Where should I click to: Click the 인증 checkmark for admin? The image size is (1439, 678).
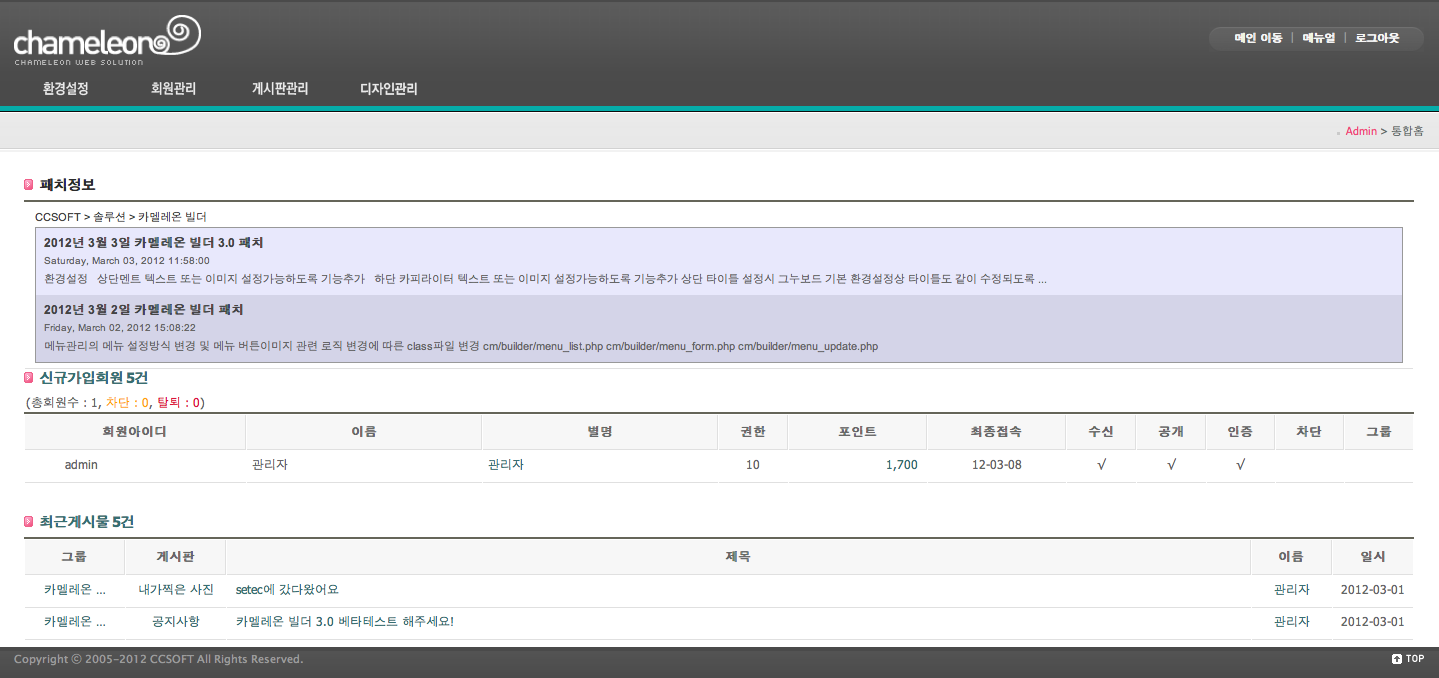point(1240,465)
